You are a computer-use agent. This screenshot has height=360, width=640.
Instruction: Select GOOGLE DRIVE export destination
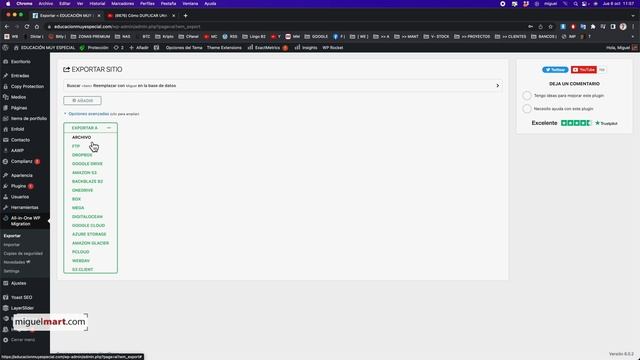87,164
